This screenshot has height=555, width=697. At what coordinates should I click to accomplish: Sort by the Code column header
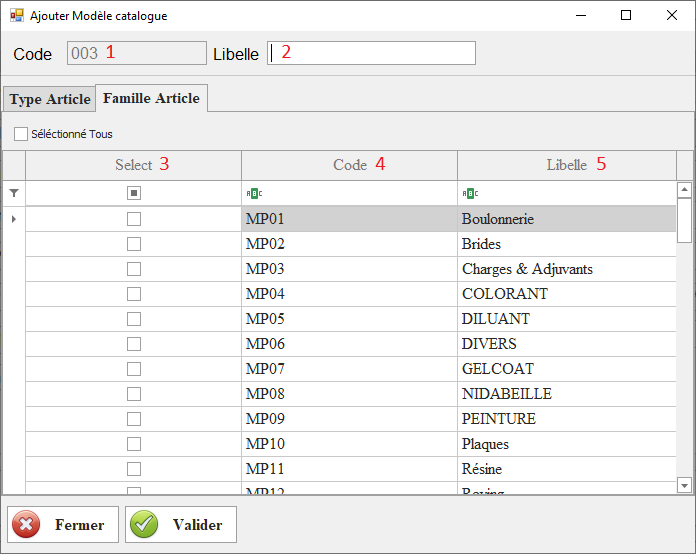pos(349,165)
